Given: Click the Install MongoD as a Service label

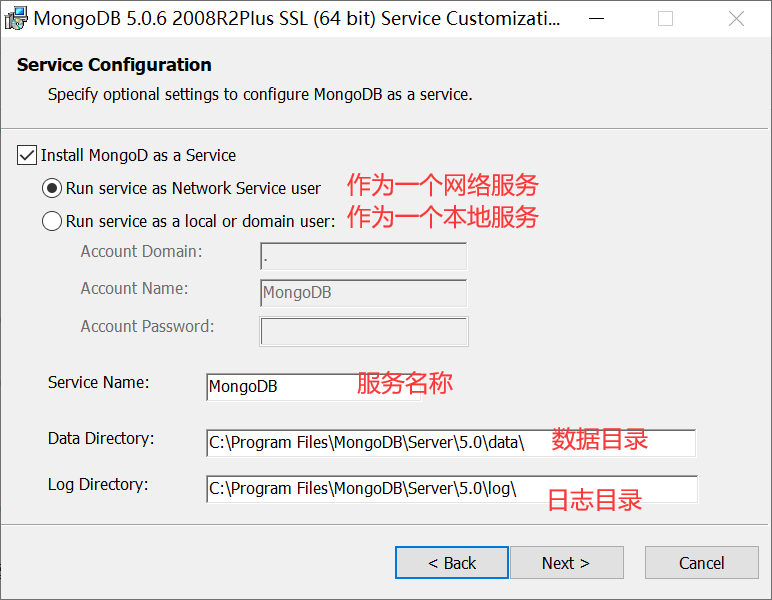Looking at the screenshot, I should 138,156.
